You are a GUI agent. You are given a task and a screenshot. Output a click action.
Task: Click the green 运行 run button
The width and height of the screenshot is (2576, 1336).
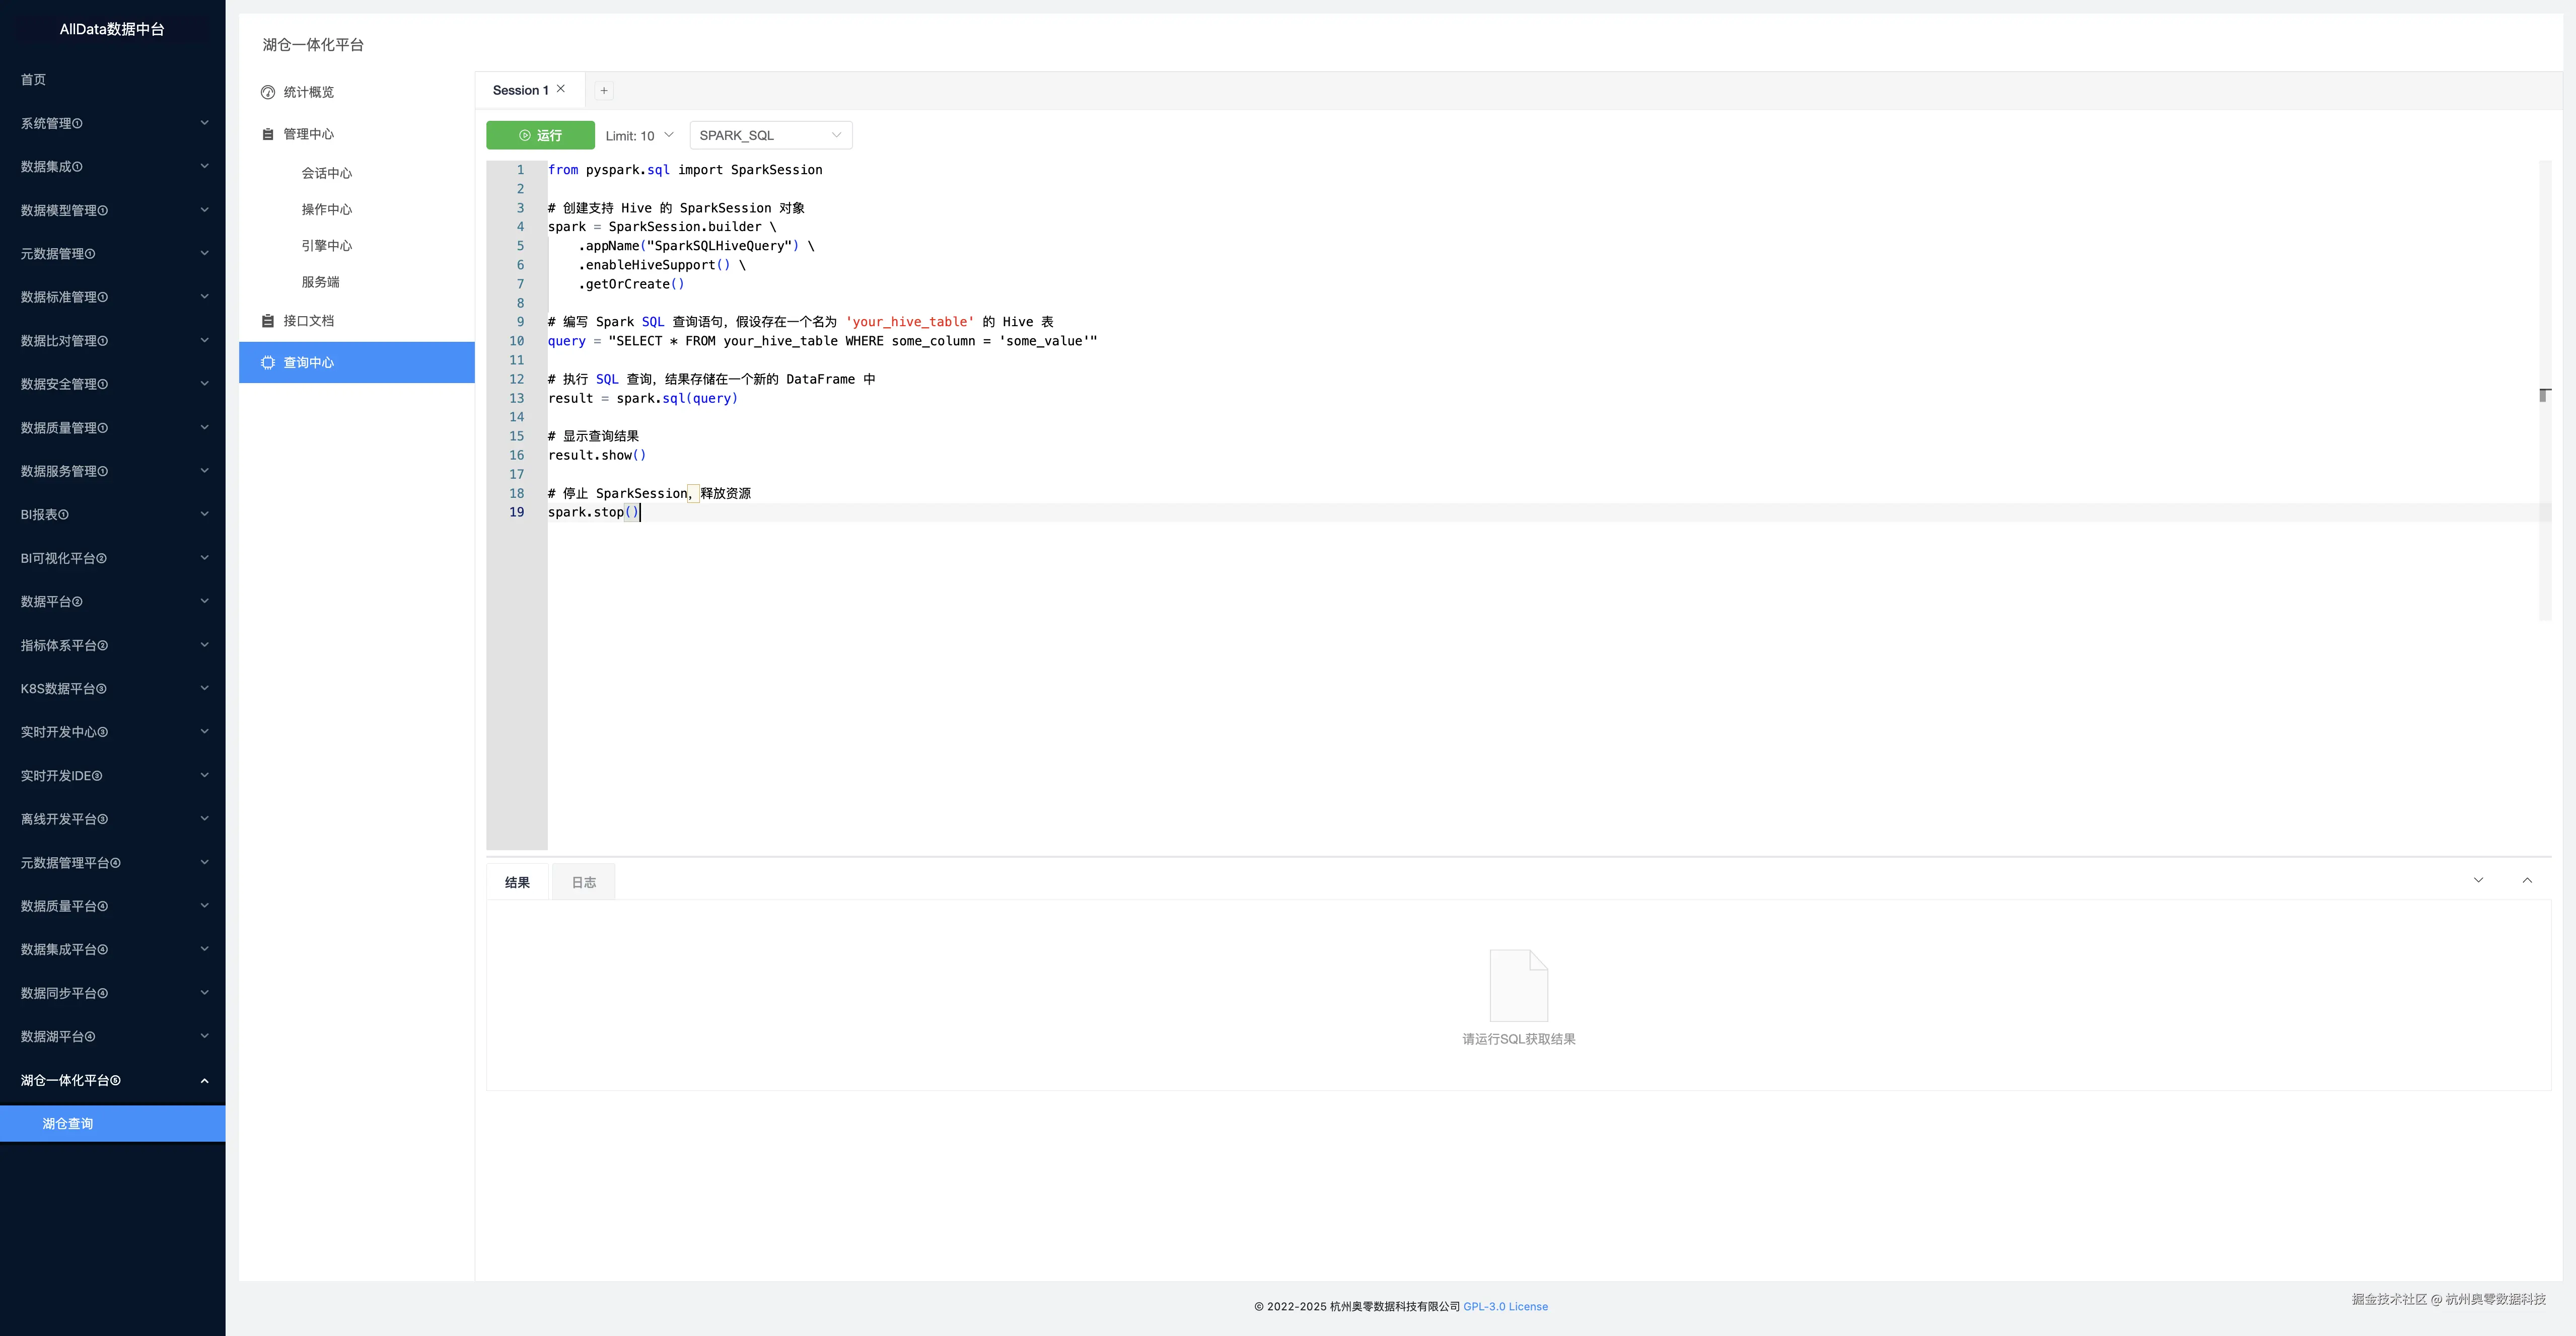pyautogui.click(x=540, y=135)
